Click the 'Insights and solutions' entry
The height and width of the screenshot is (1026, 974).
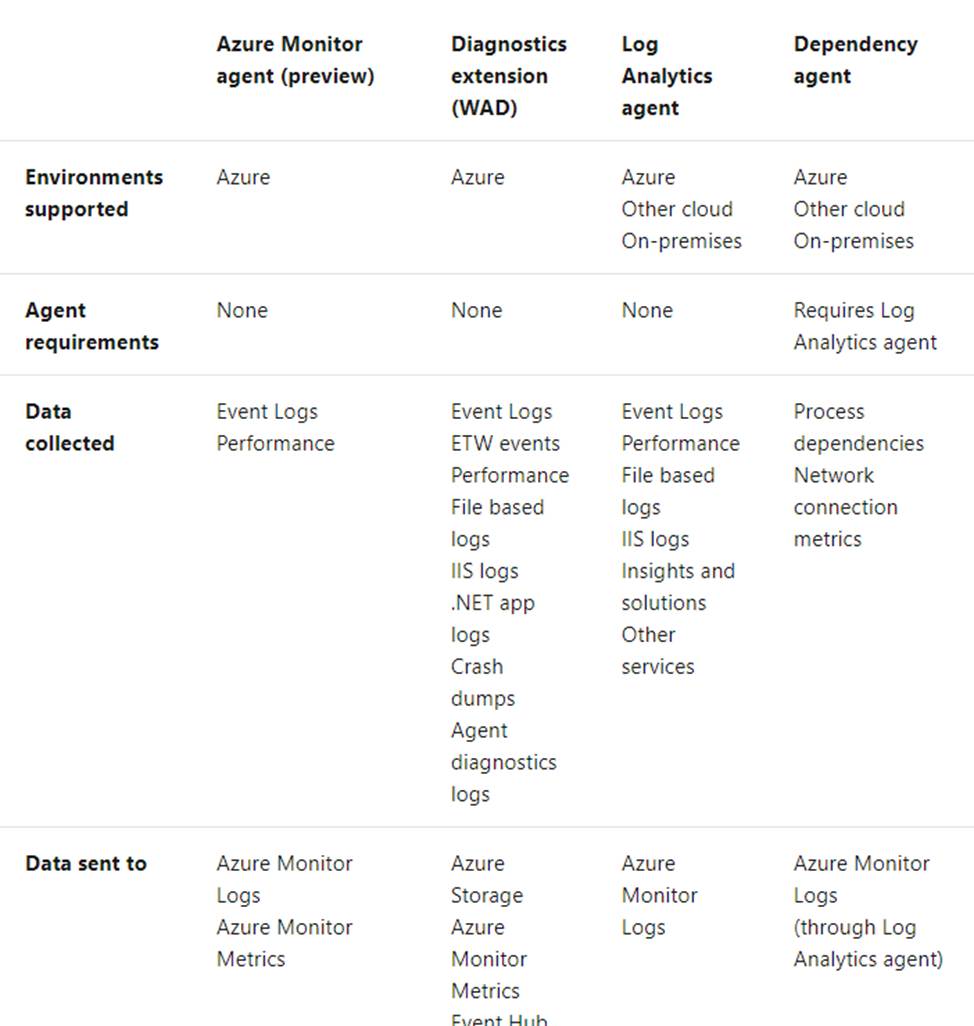(x=677, y=587)
